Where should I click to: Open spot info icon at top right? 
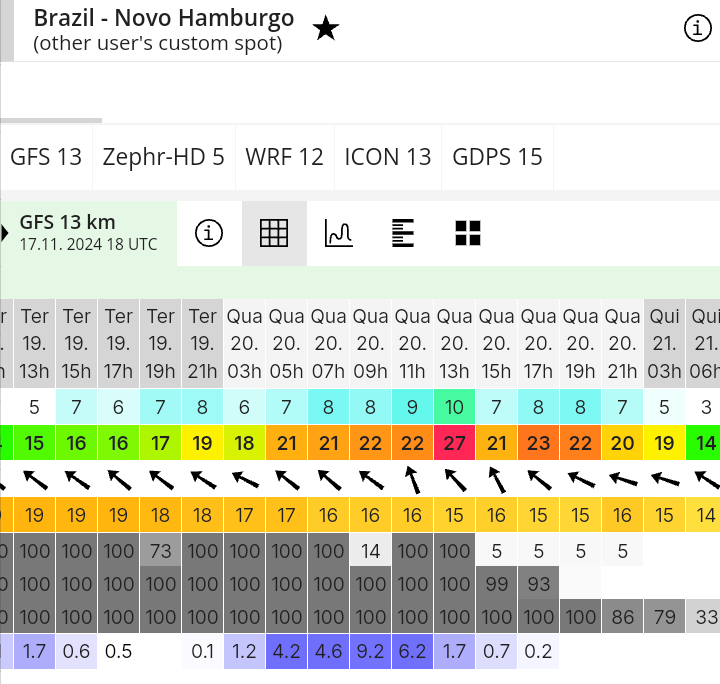698,28
